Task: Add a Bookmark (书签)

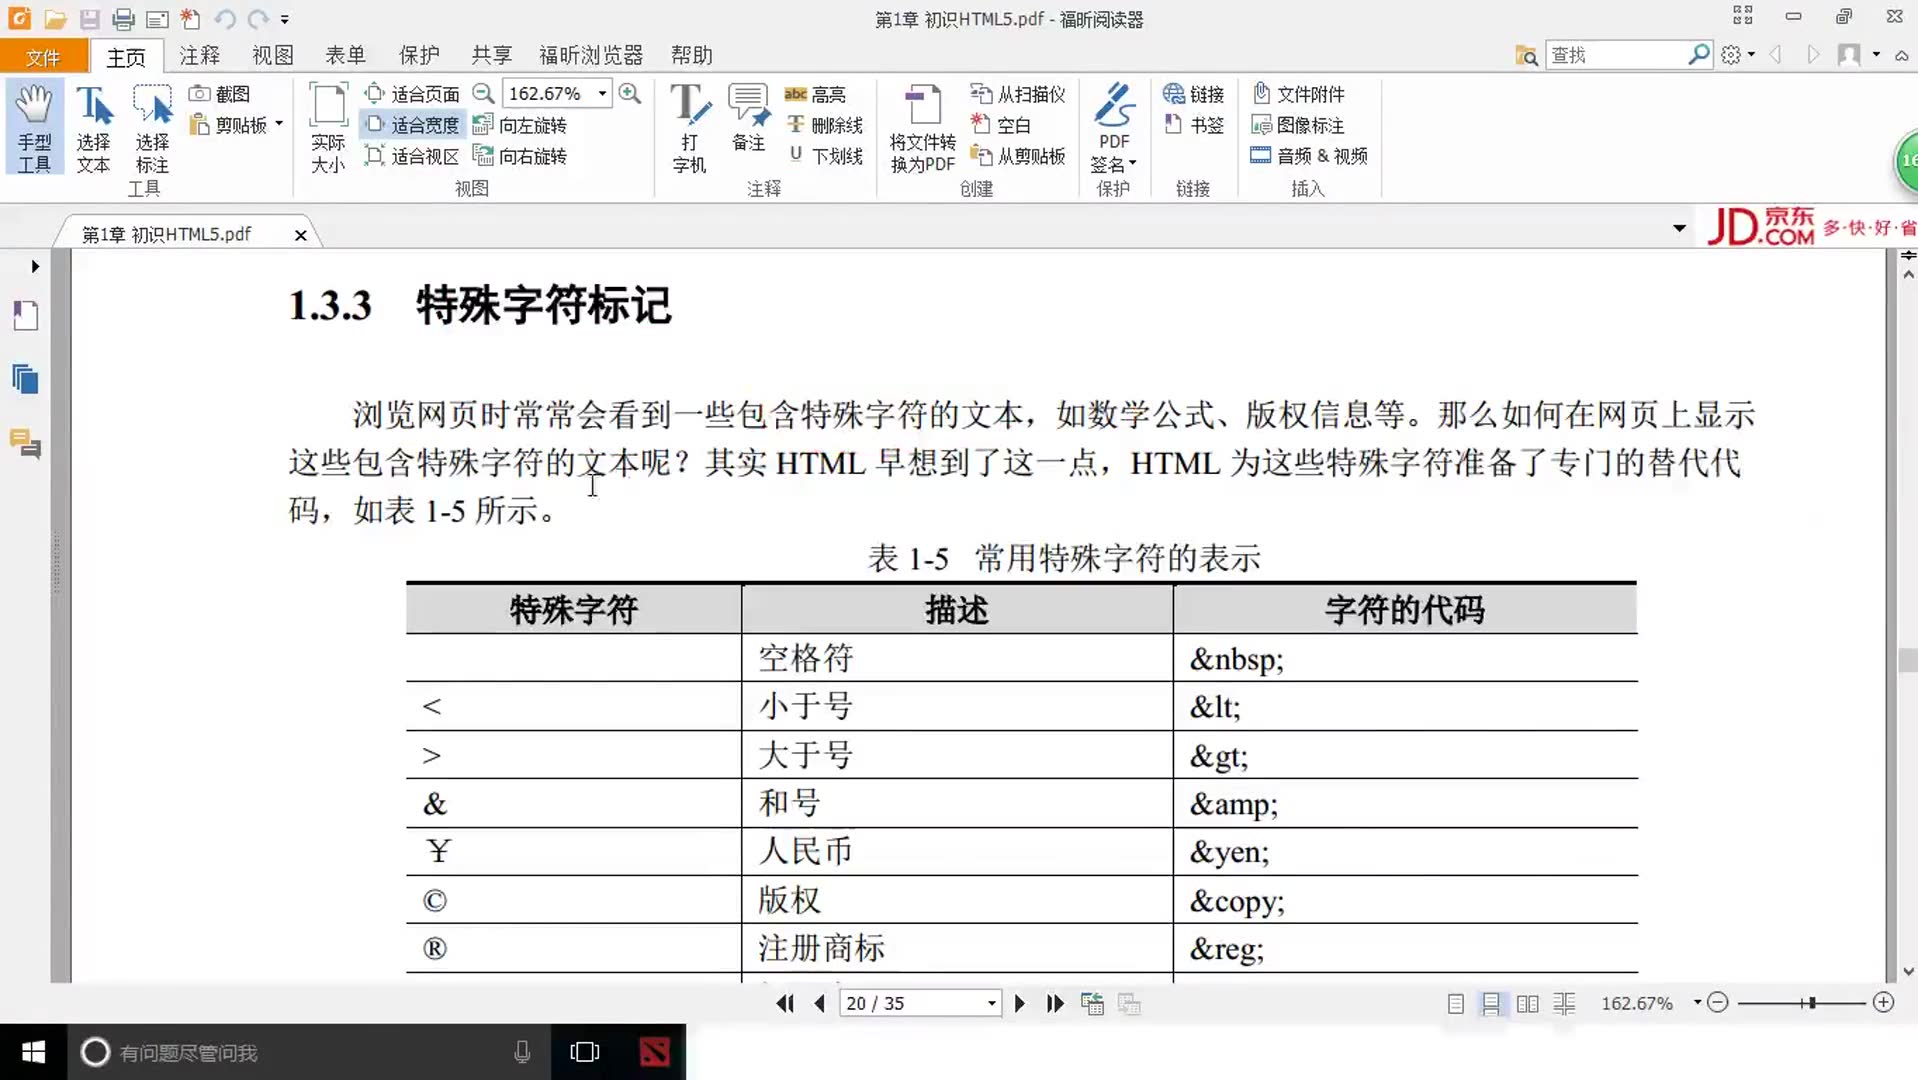Action: [1194, 125]
